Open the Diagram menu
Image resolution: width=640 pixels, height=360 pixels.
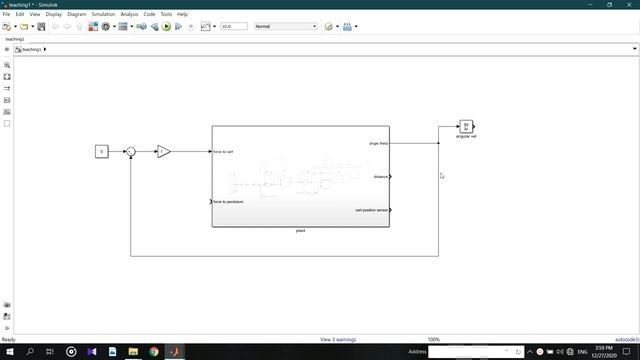(x=77, y=14)
